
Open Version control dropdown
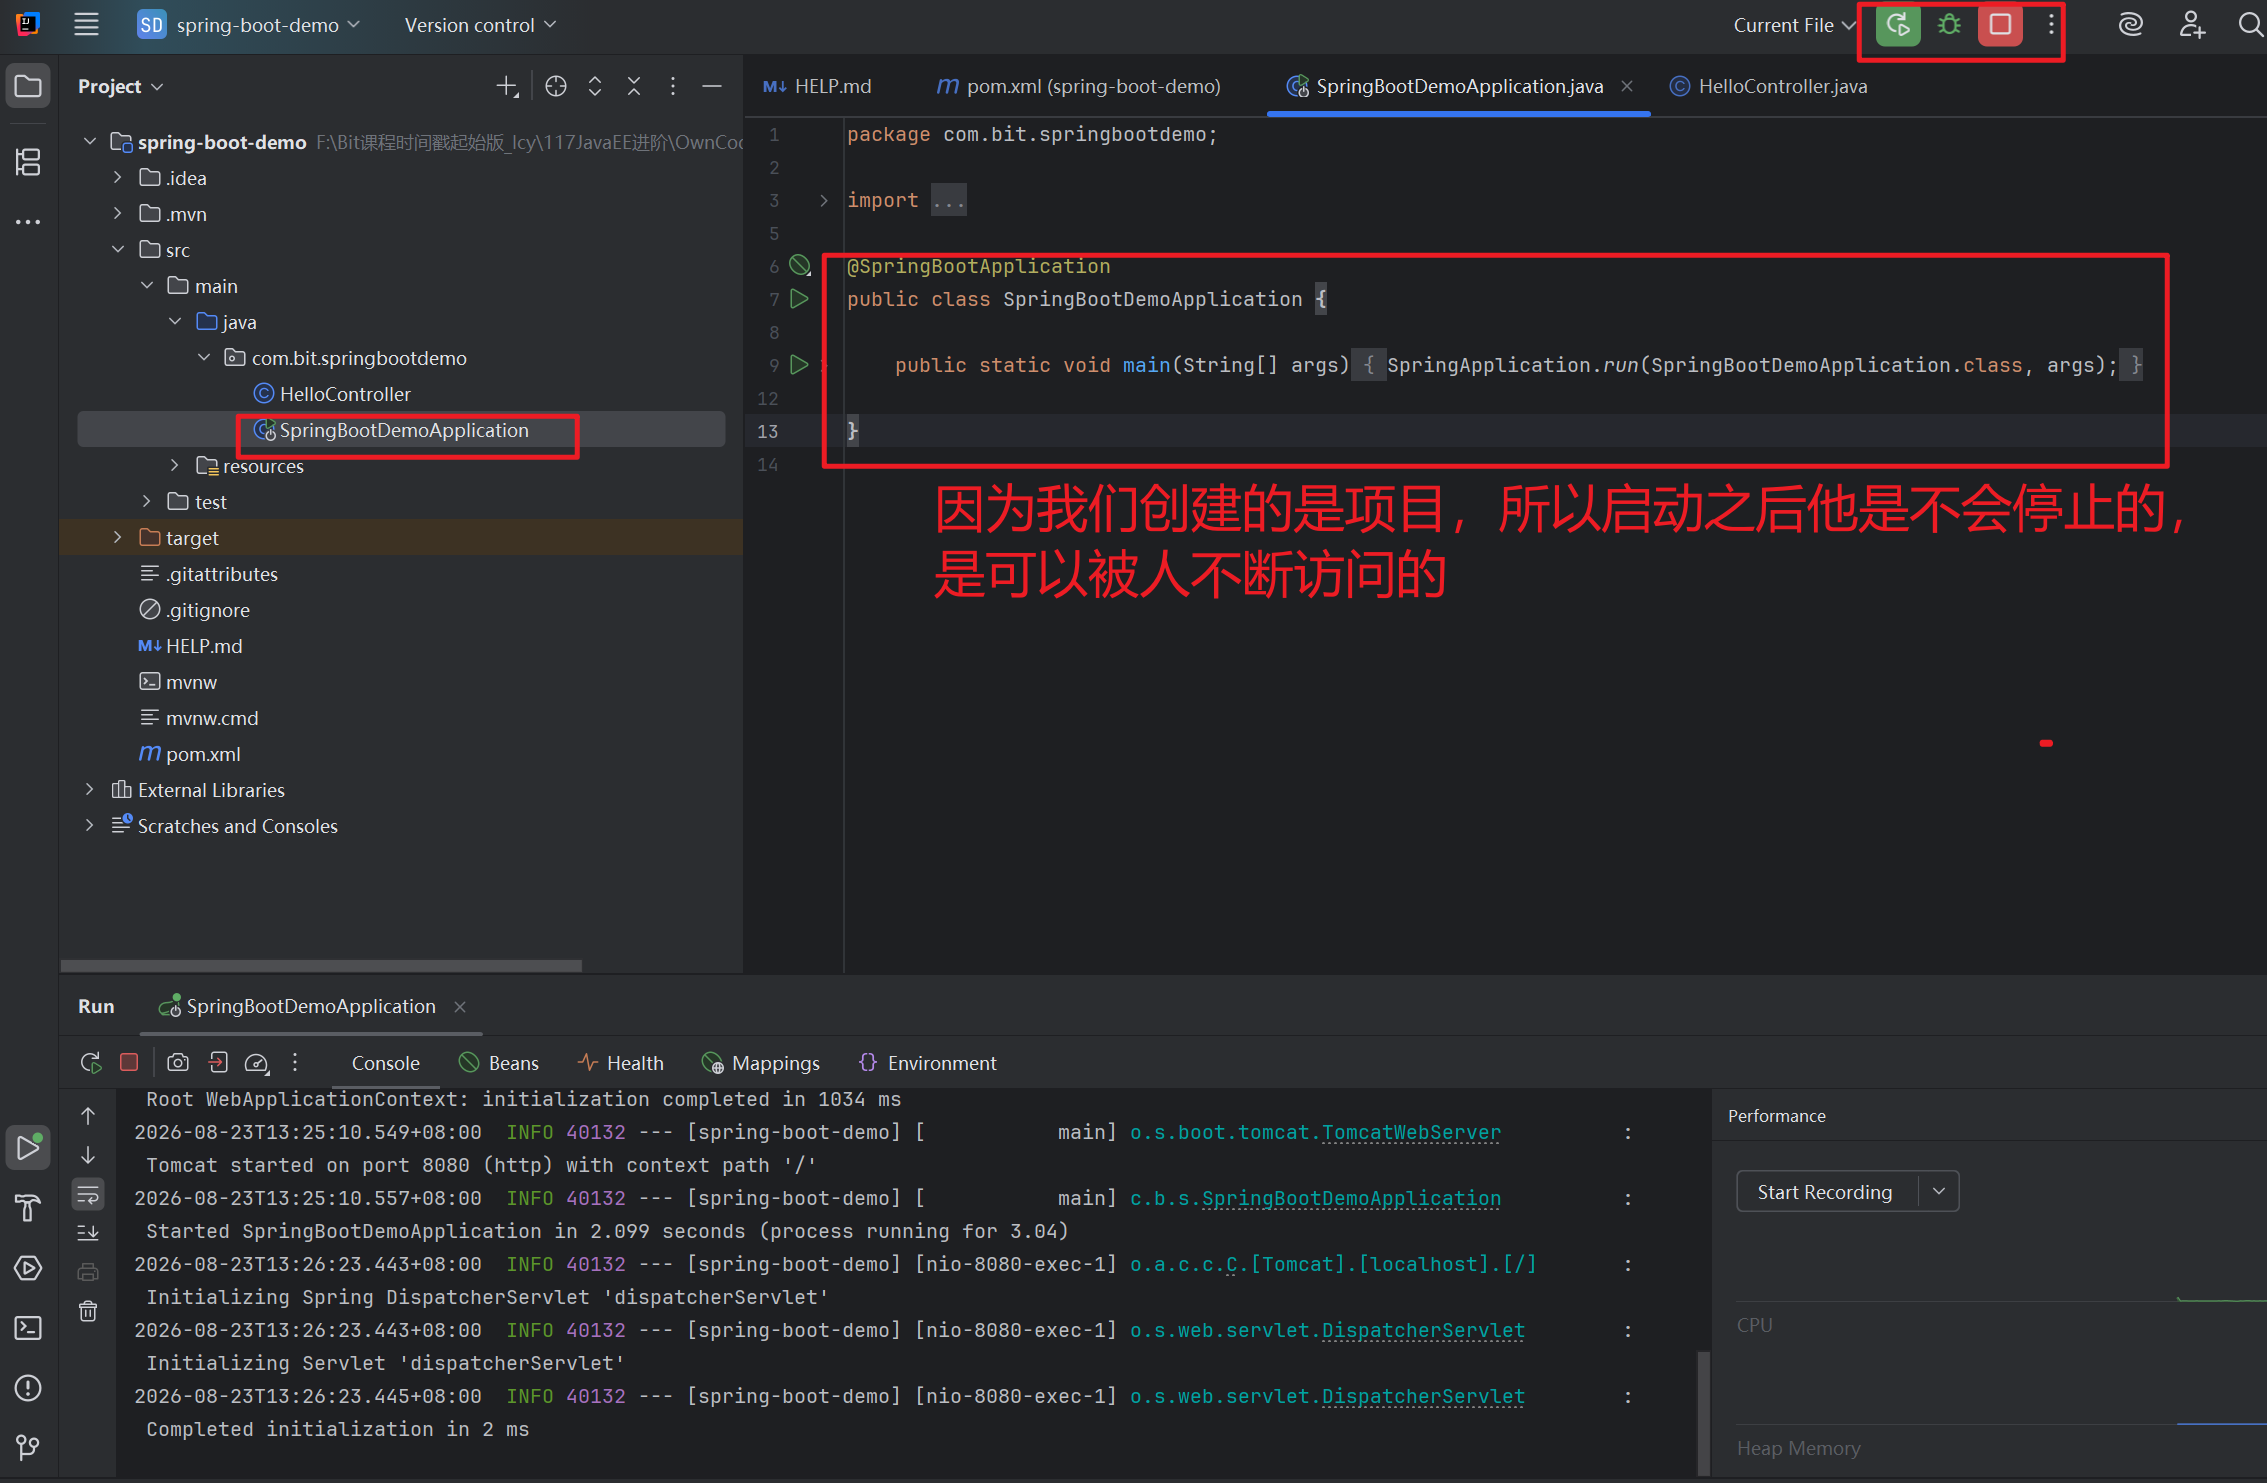click(x=480, y=25)
